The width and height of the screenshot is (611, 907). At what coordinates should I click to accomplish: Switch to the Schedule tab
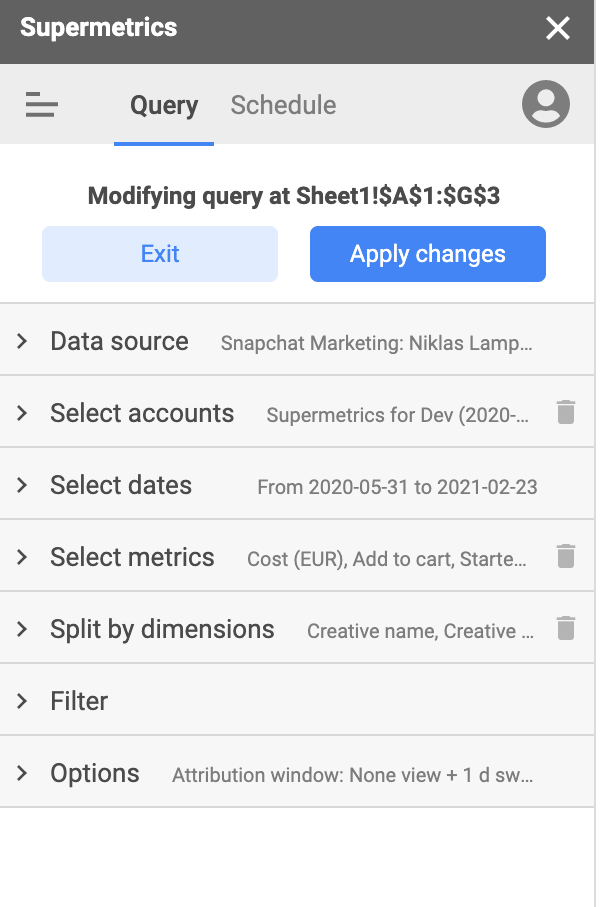coord(283,105)
